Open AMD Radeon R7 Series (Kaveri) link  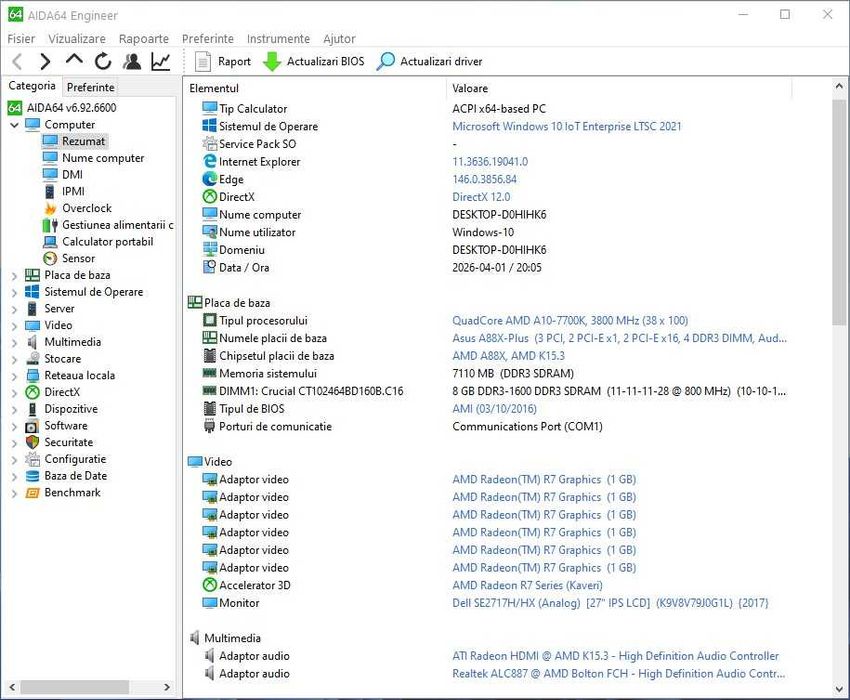(527, 585)
